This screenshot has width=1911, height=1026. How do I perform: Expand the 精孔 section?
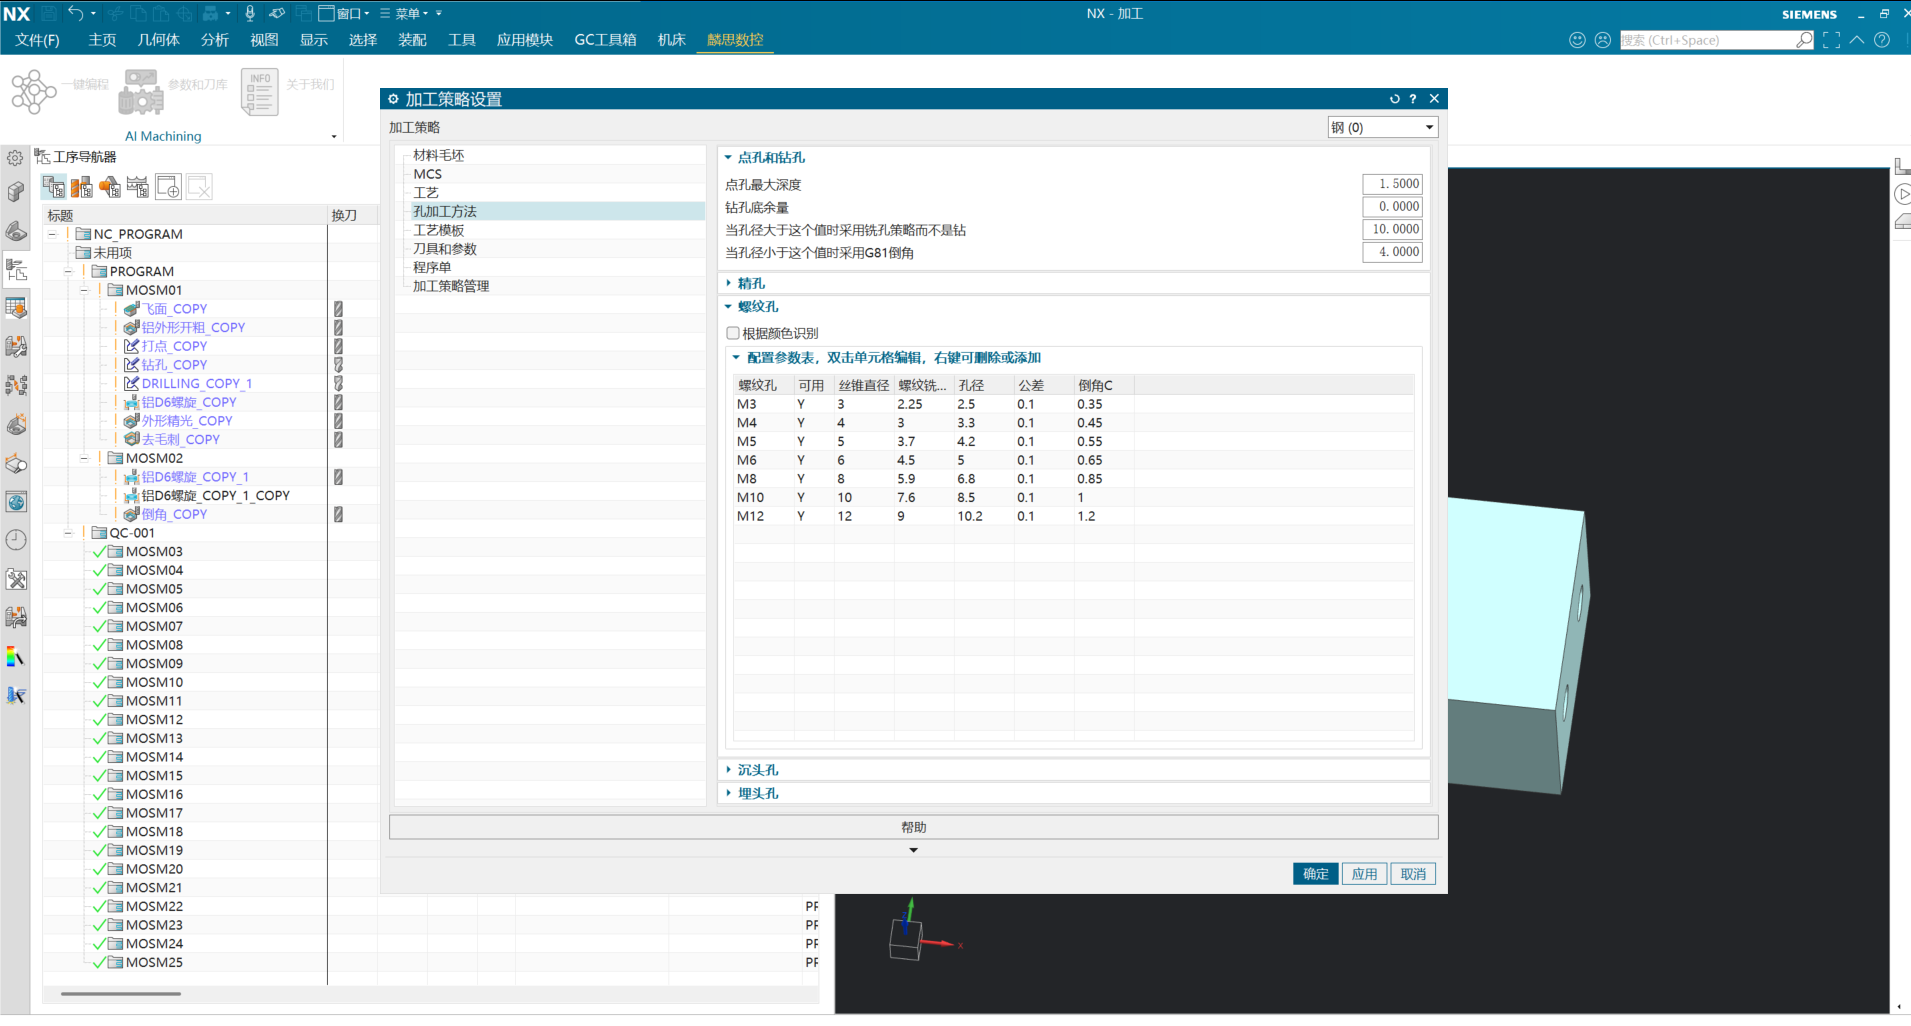pyautogui.click(x=750, y=284)
